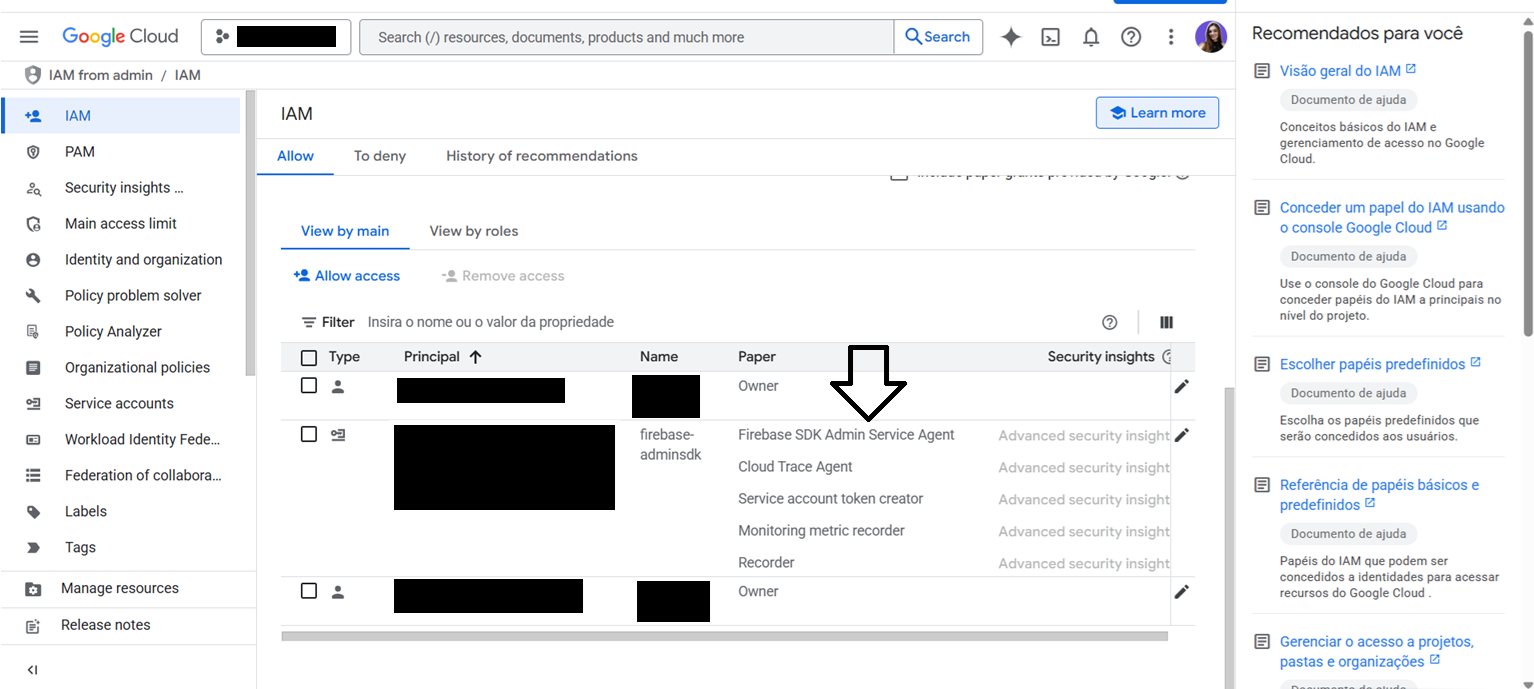This screenshot has height=689, width=1534.
Task: Select the View by main tab
Action: 345,231
